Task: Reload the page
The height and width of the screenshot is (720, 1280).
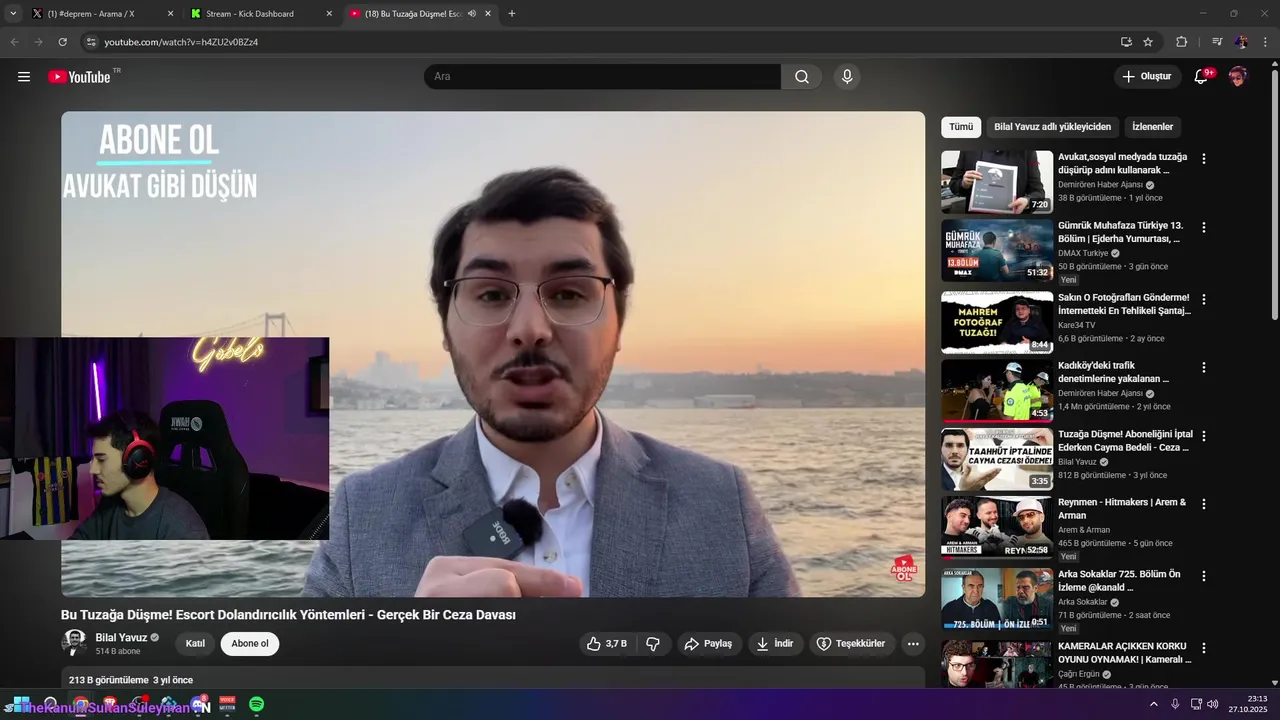Action: [62, 42]
